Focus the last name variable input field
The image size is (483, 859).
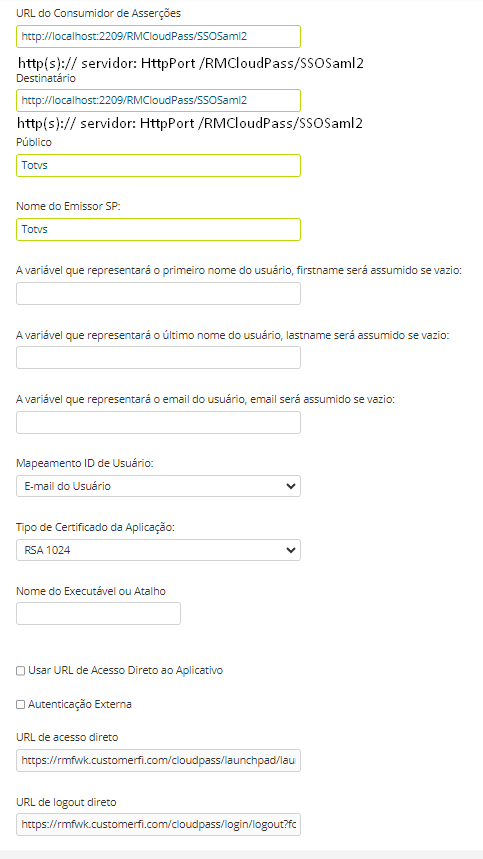point(158,358)
